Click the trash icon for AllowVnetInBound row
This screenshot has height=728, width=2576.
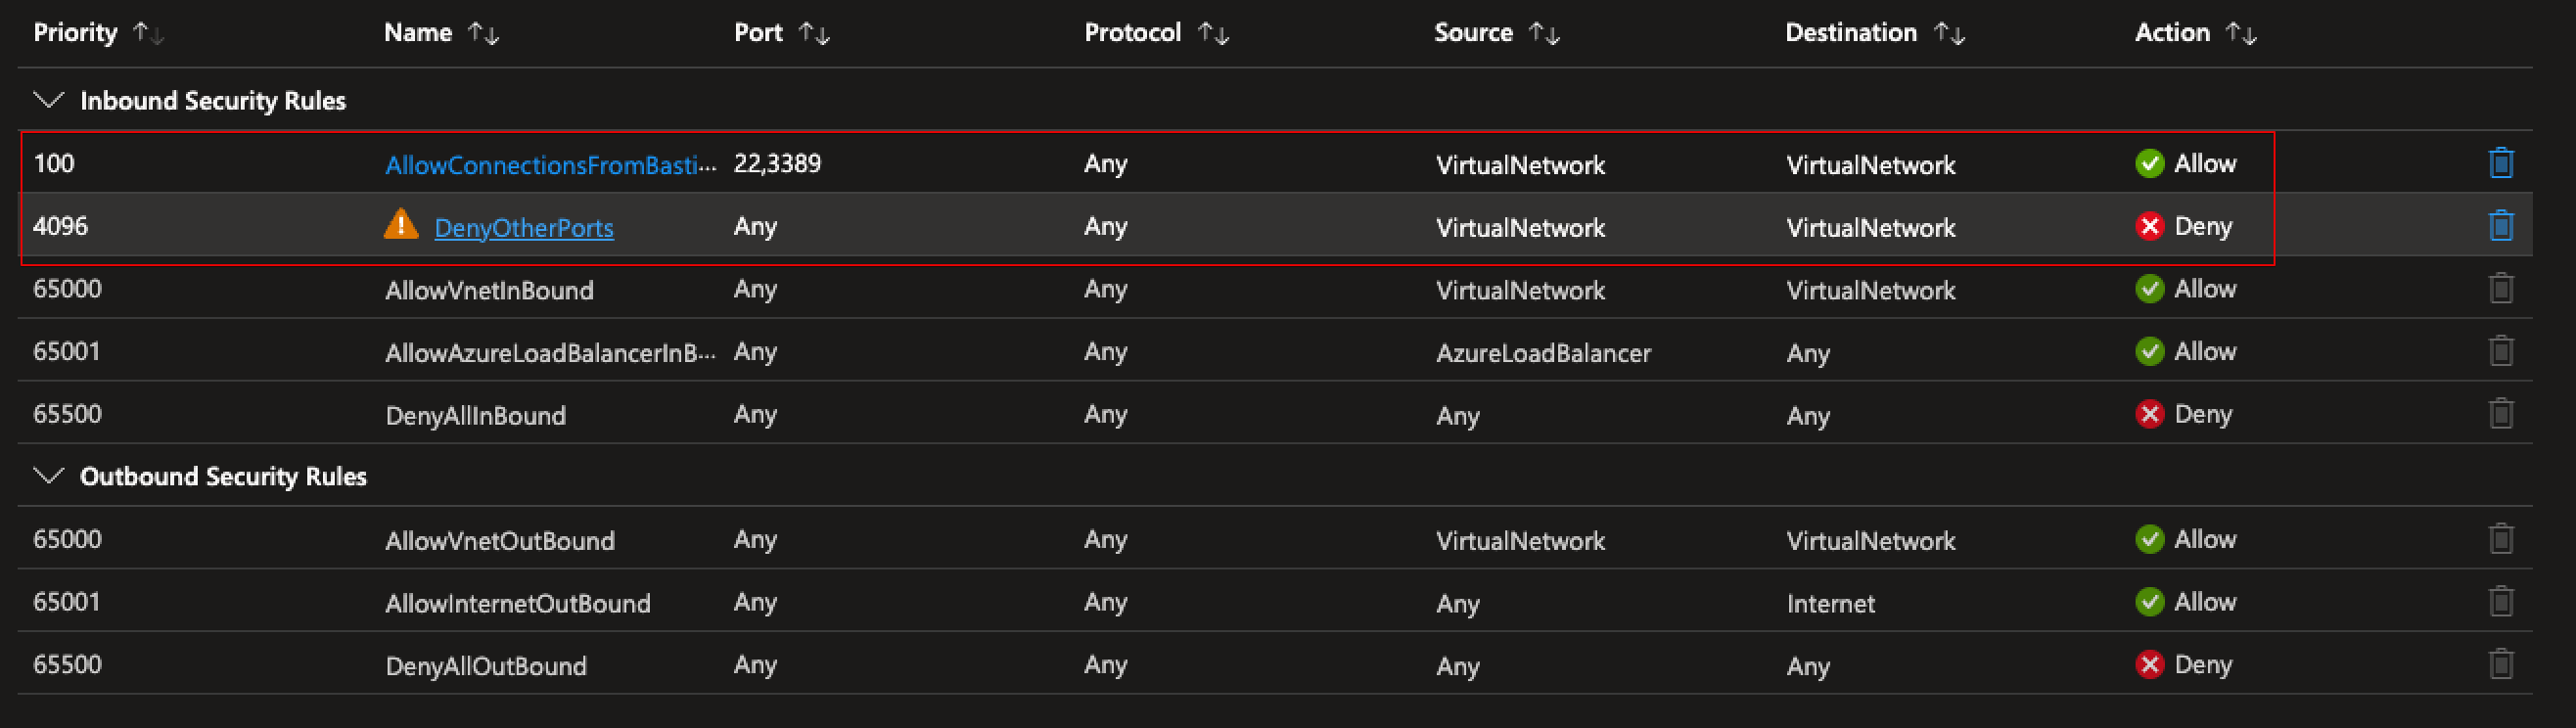[2500, 289]
